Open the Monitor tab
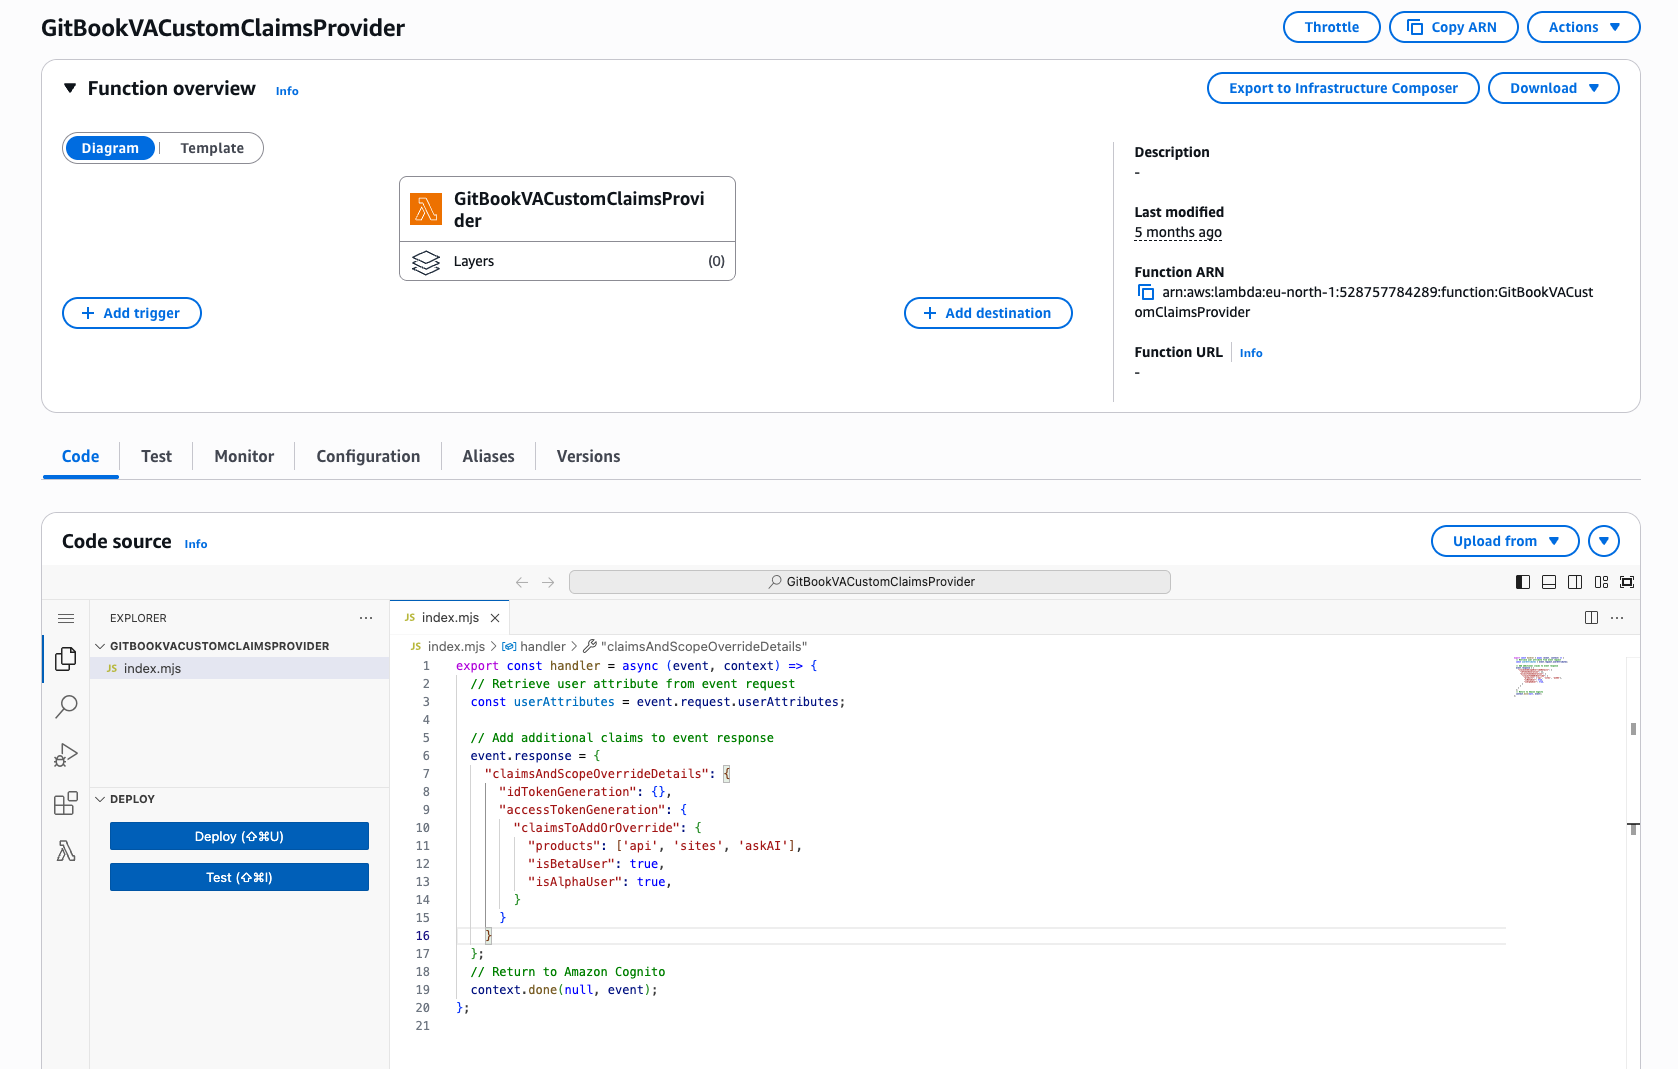Screen dimensions: 1678x1069 tap(244, 456)
